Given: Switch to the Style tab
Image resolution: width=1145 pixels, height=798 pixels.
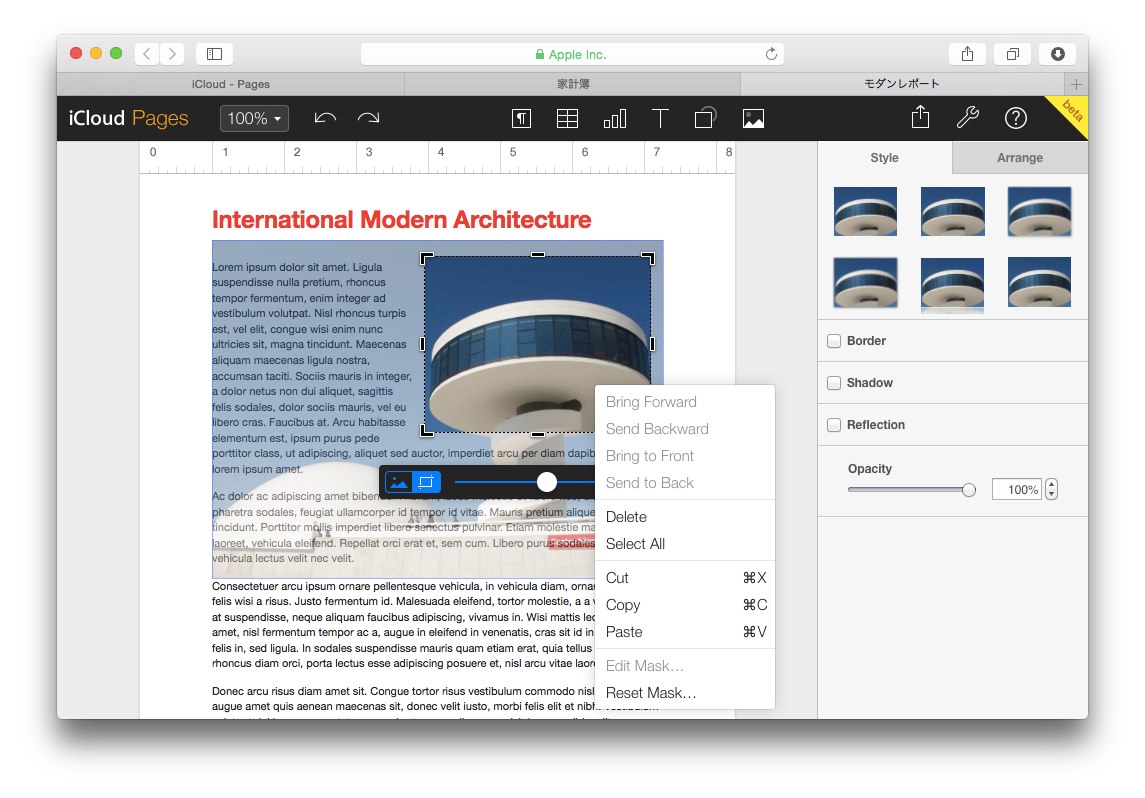Looking at the screenshot, I should (x=884, y=158).
